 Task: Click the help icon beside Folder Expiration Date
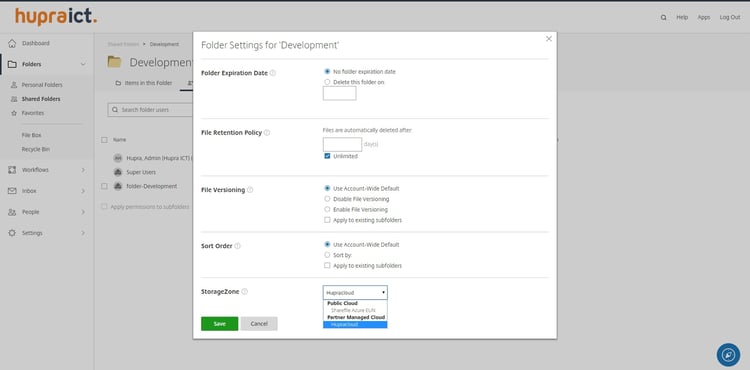(x=273, y=73)
